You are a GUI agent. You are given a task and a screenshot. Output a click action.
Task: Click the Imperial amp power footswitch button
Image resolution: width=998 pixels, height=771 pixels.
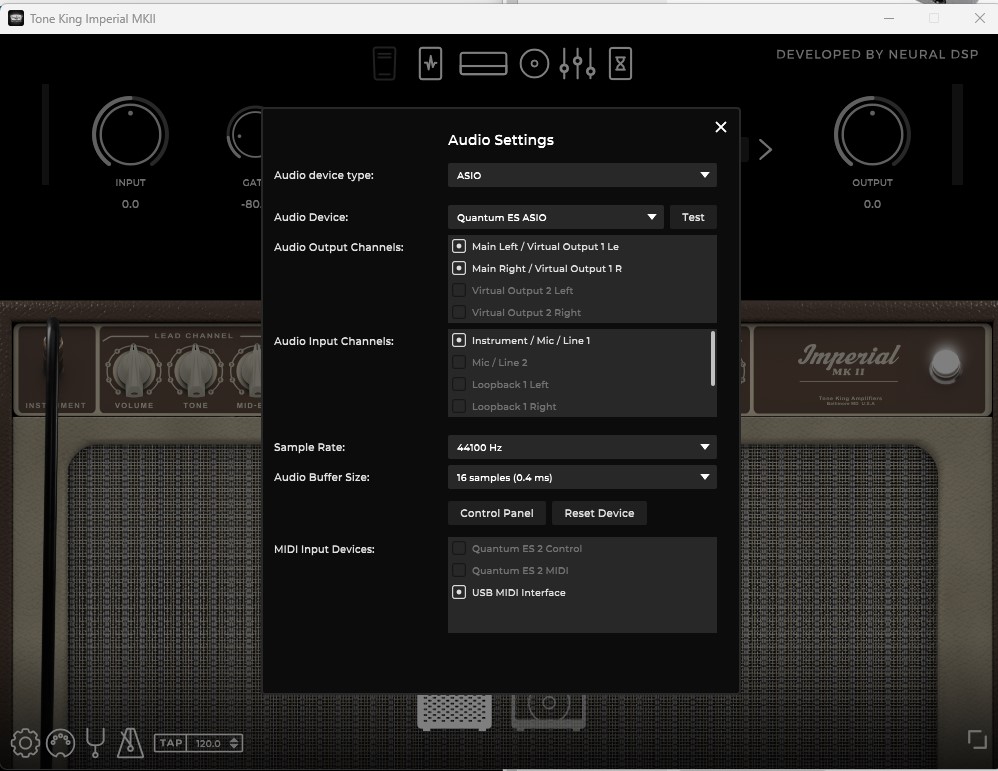(945, 366)
